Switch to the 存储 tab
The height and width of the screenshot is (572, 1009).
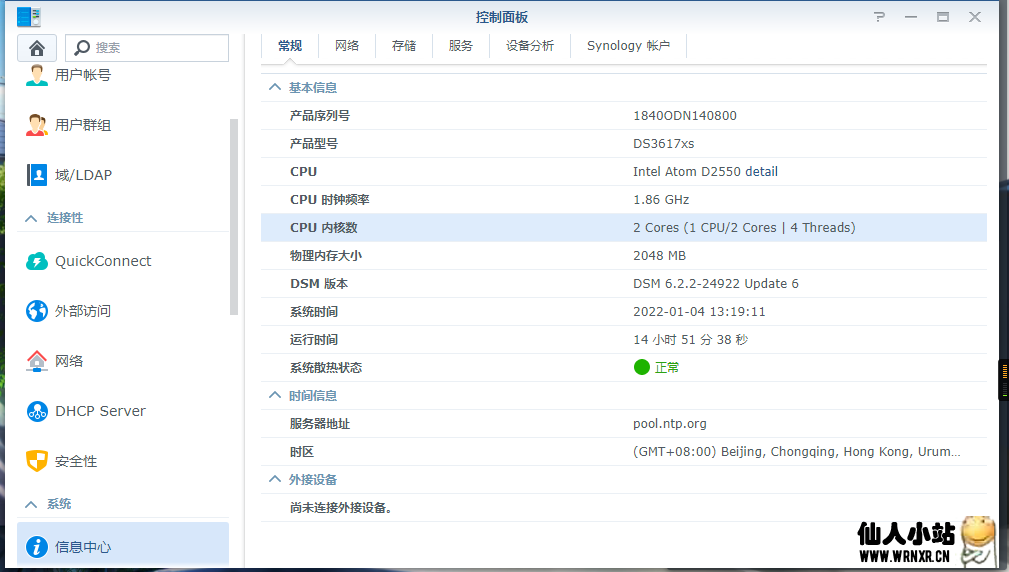click(403, 46)
